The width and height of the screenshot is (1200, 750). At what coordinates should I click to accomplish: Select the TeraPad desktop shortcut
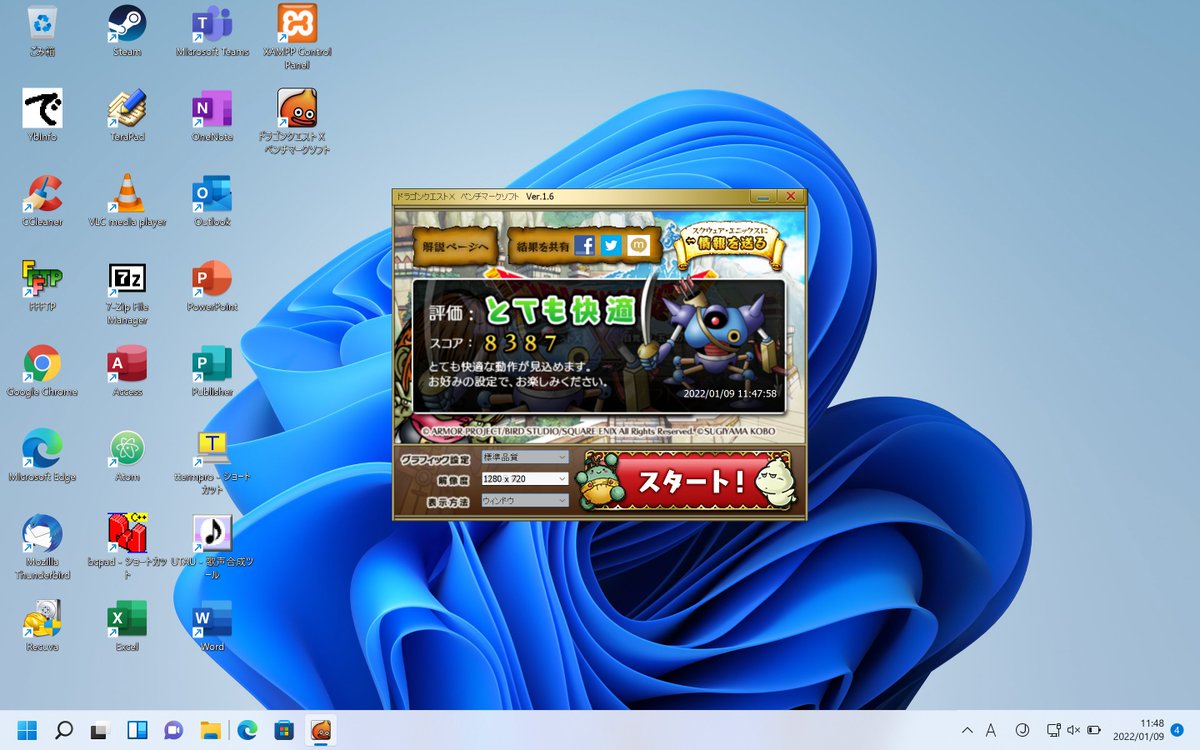coord(127,116)
